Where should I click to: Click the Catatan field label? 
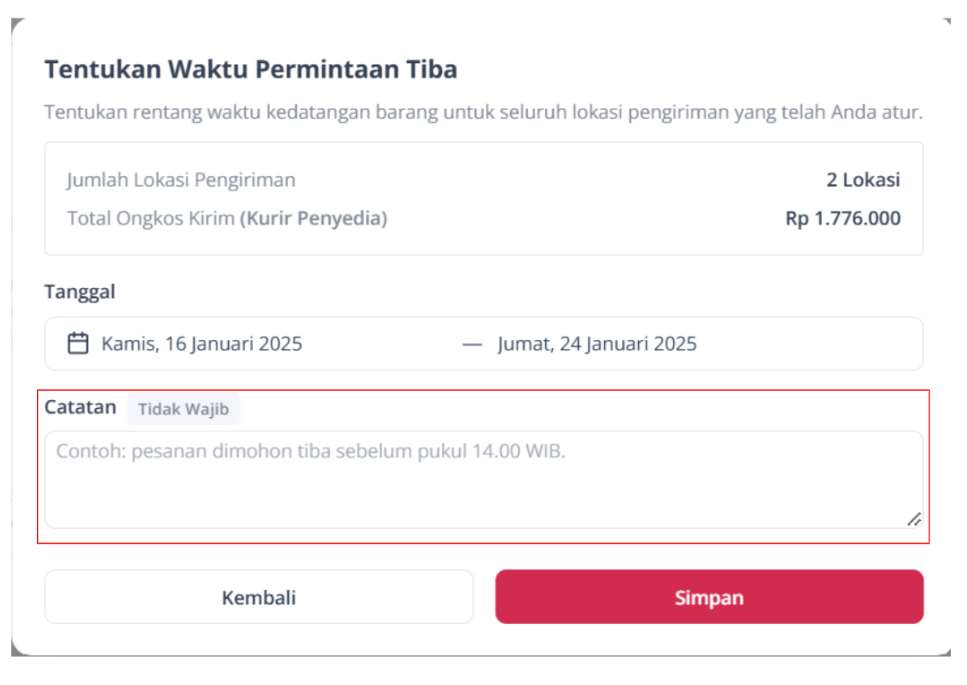pyautogui.click(x=80, y=407)
